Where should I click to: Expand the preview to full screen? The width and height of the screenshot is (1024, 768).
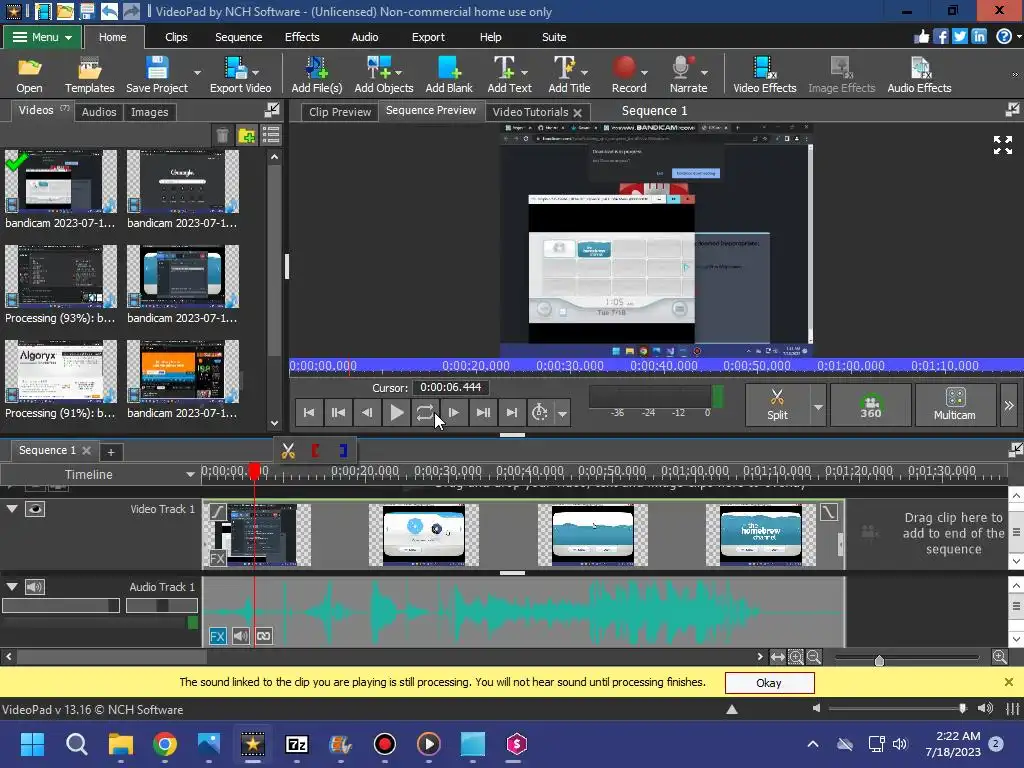(x=1002, y=145)
